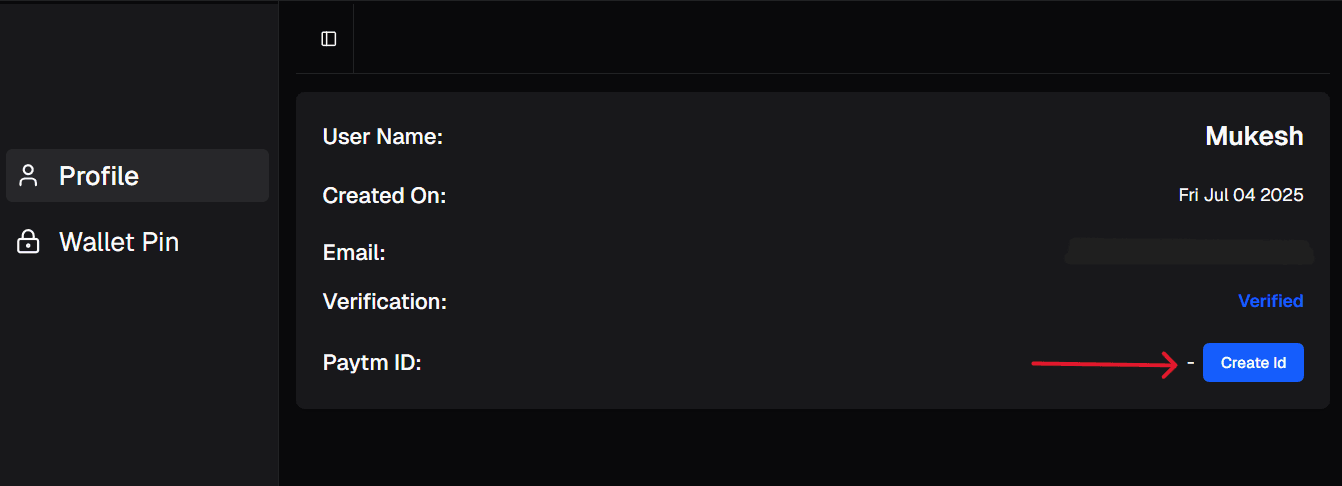This screenshot has width=1342, height=486.
Task: Open the Wallet Pin text label
Action: click(118, 242)
